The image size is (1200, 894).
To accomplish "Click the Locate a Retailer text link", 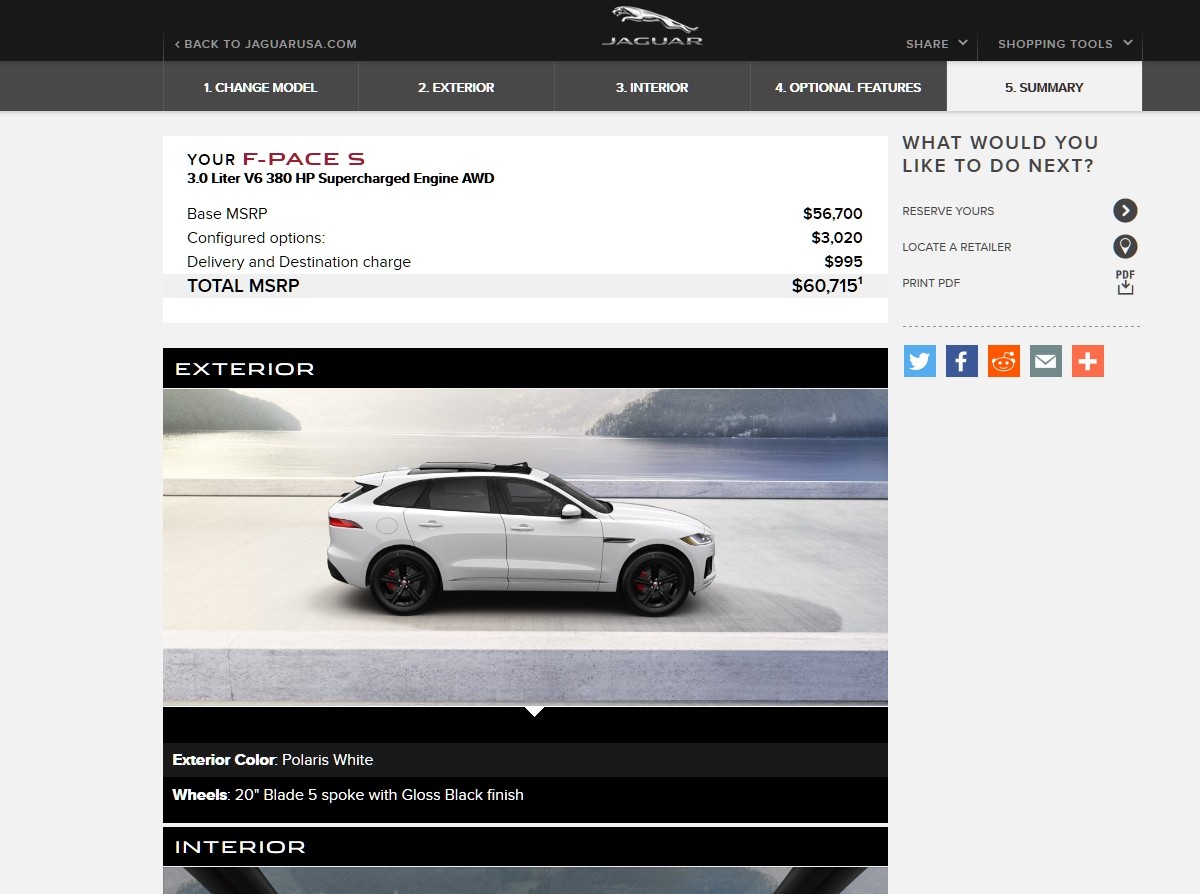I will point(956,247).
